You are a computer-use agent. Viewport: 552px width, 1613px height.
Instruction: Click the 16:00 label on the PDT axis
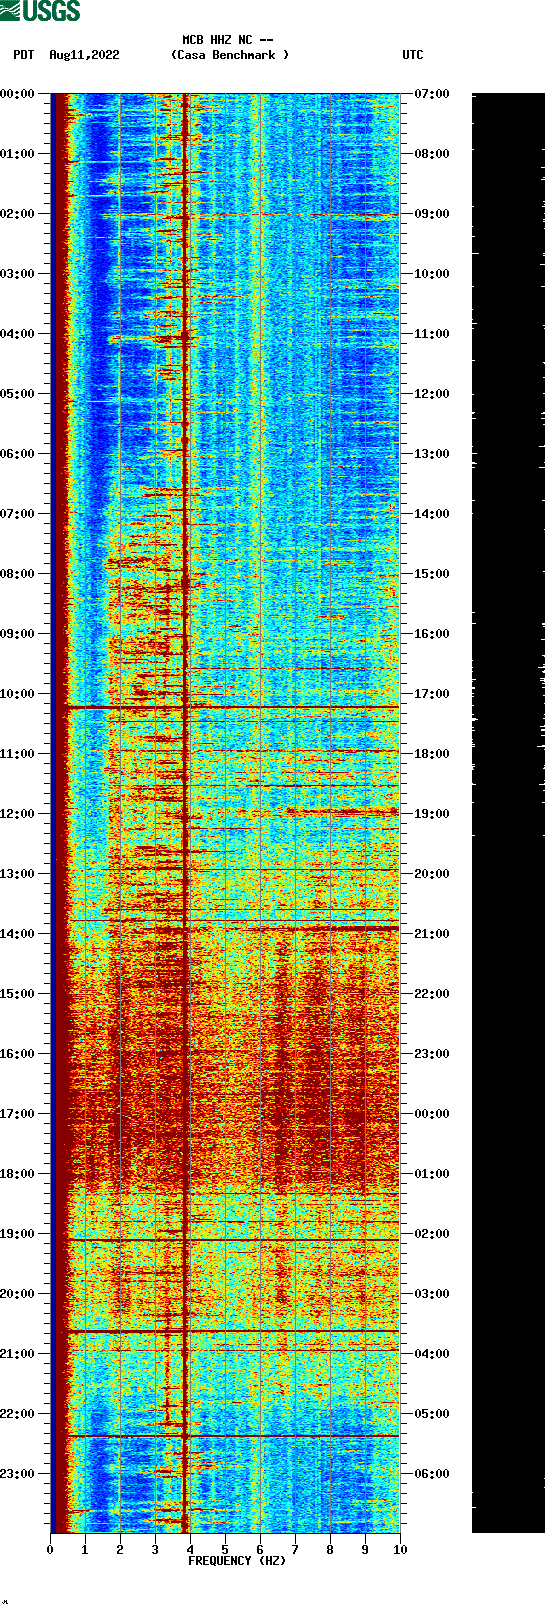[18, 1054]
